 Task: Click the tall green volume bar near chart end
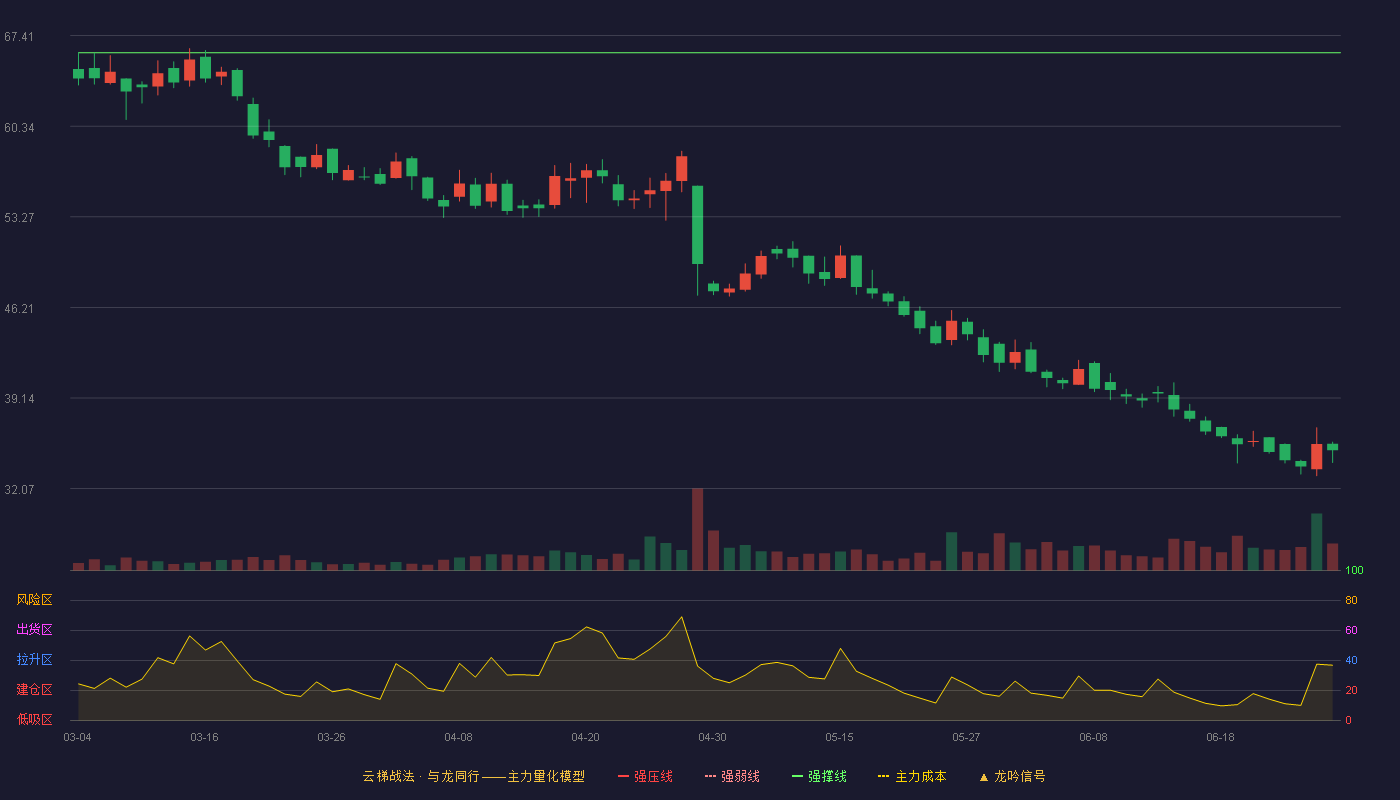(x=1317, y=542)
